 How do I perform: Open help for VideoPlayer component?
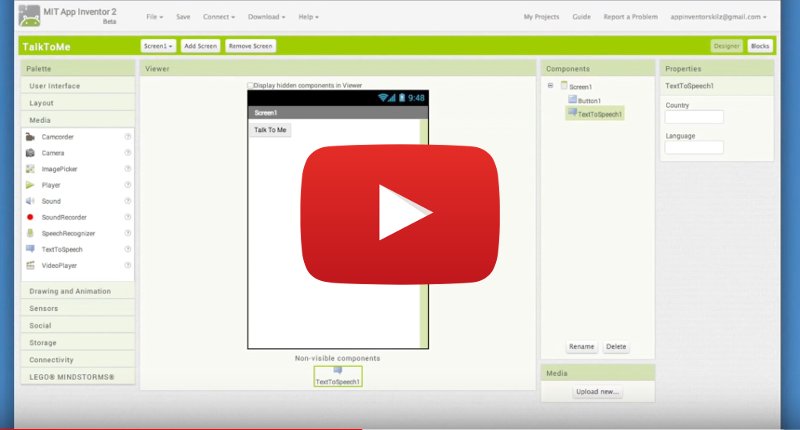pos(128,265)
